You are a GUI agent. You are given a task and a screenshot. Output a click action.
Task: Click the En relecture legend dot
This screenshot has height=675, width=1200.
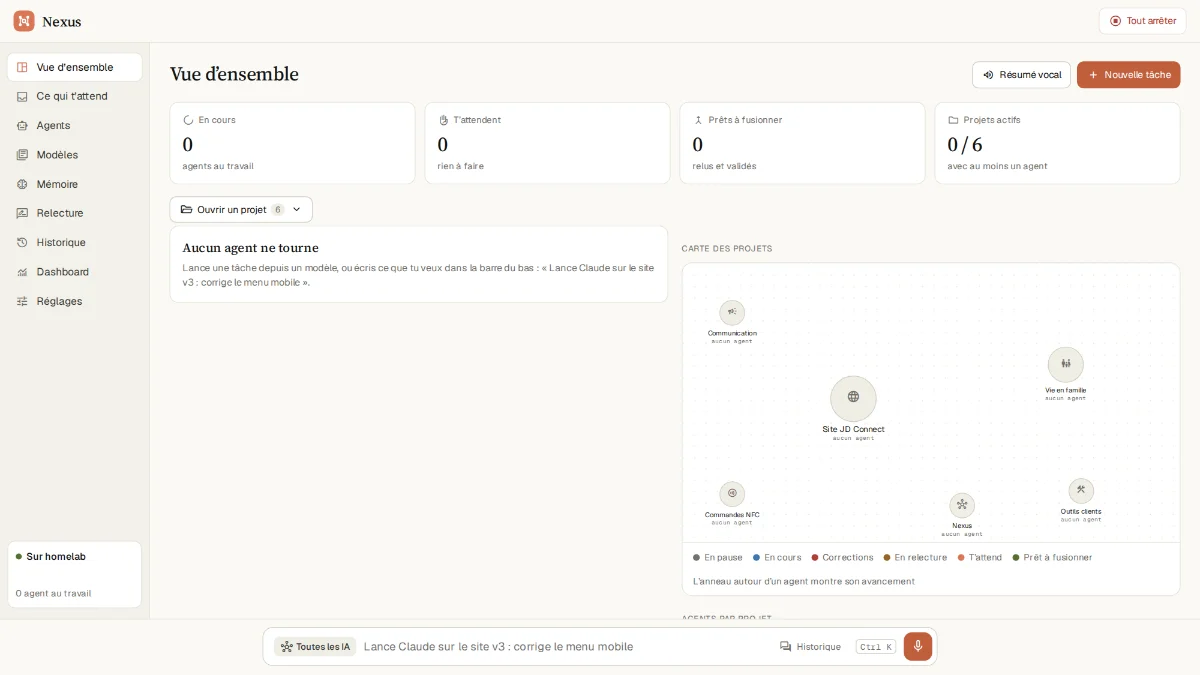coord(887,557)
